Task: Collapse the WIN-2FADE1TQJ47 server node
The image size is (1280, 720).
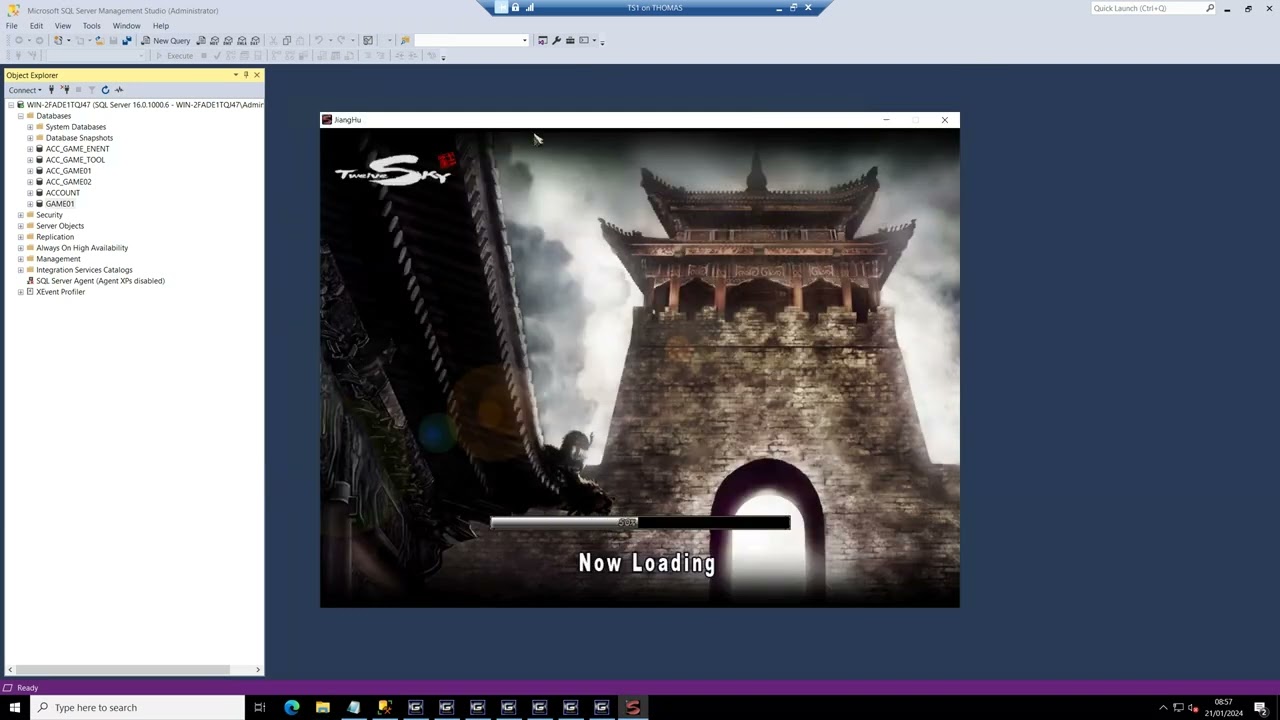Action: click(x=10, y=105)
